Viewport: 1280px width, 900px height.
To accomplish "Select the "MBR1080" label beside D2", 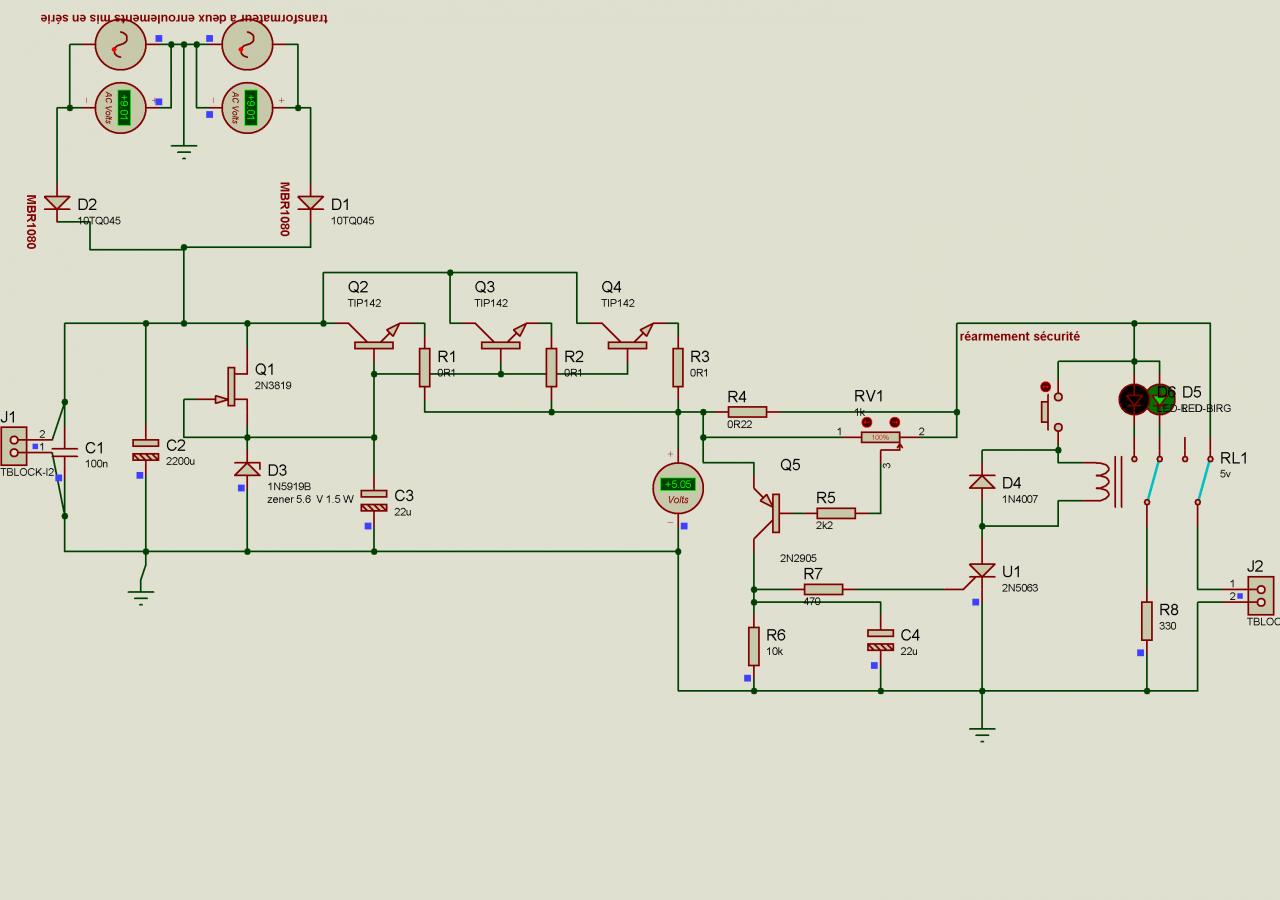I will [x=31, y=222].
